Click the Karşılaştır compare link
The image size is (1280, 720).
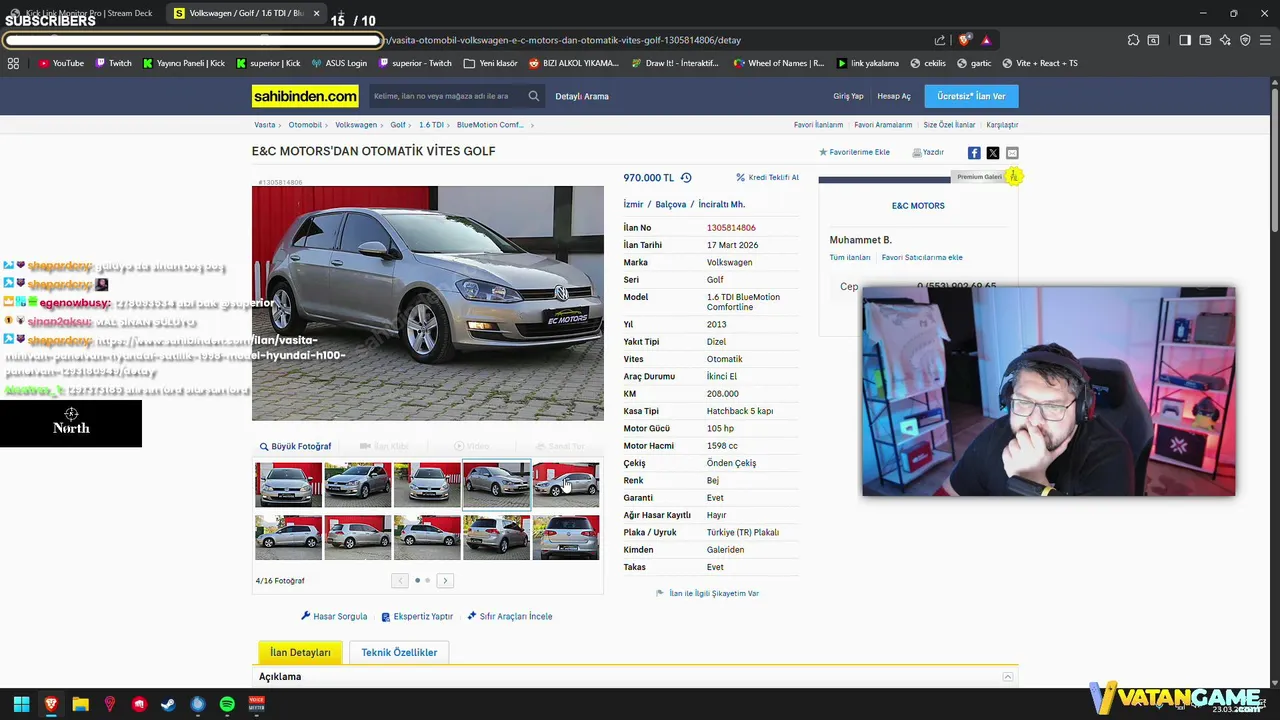click(1002, 125)
